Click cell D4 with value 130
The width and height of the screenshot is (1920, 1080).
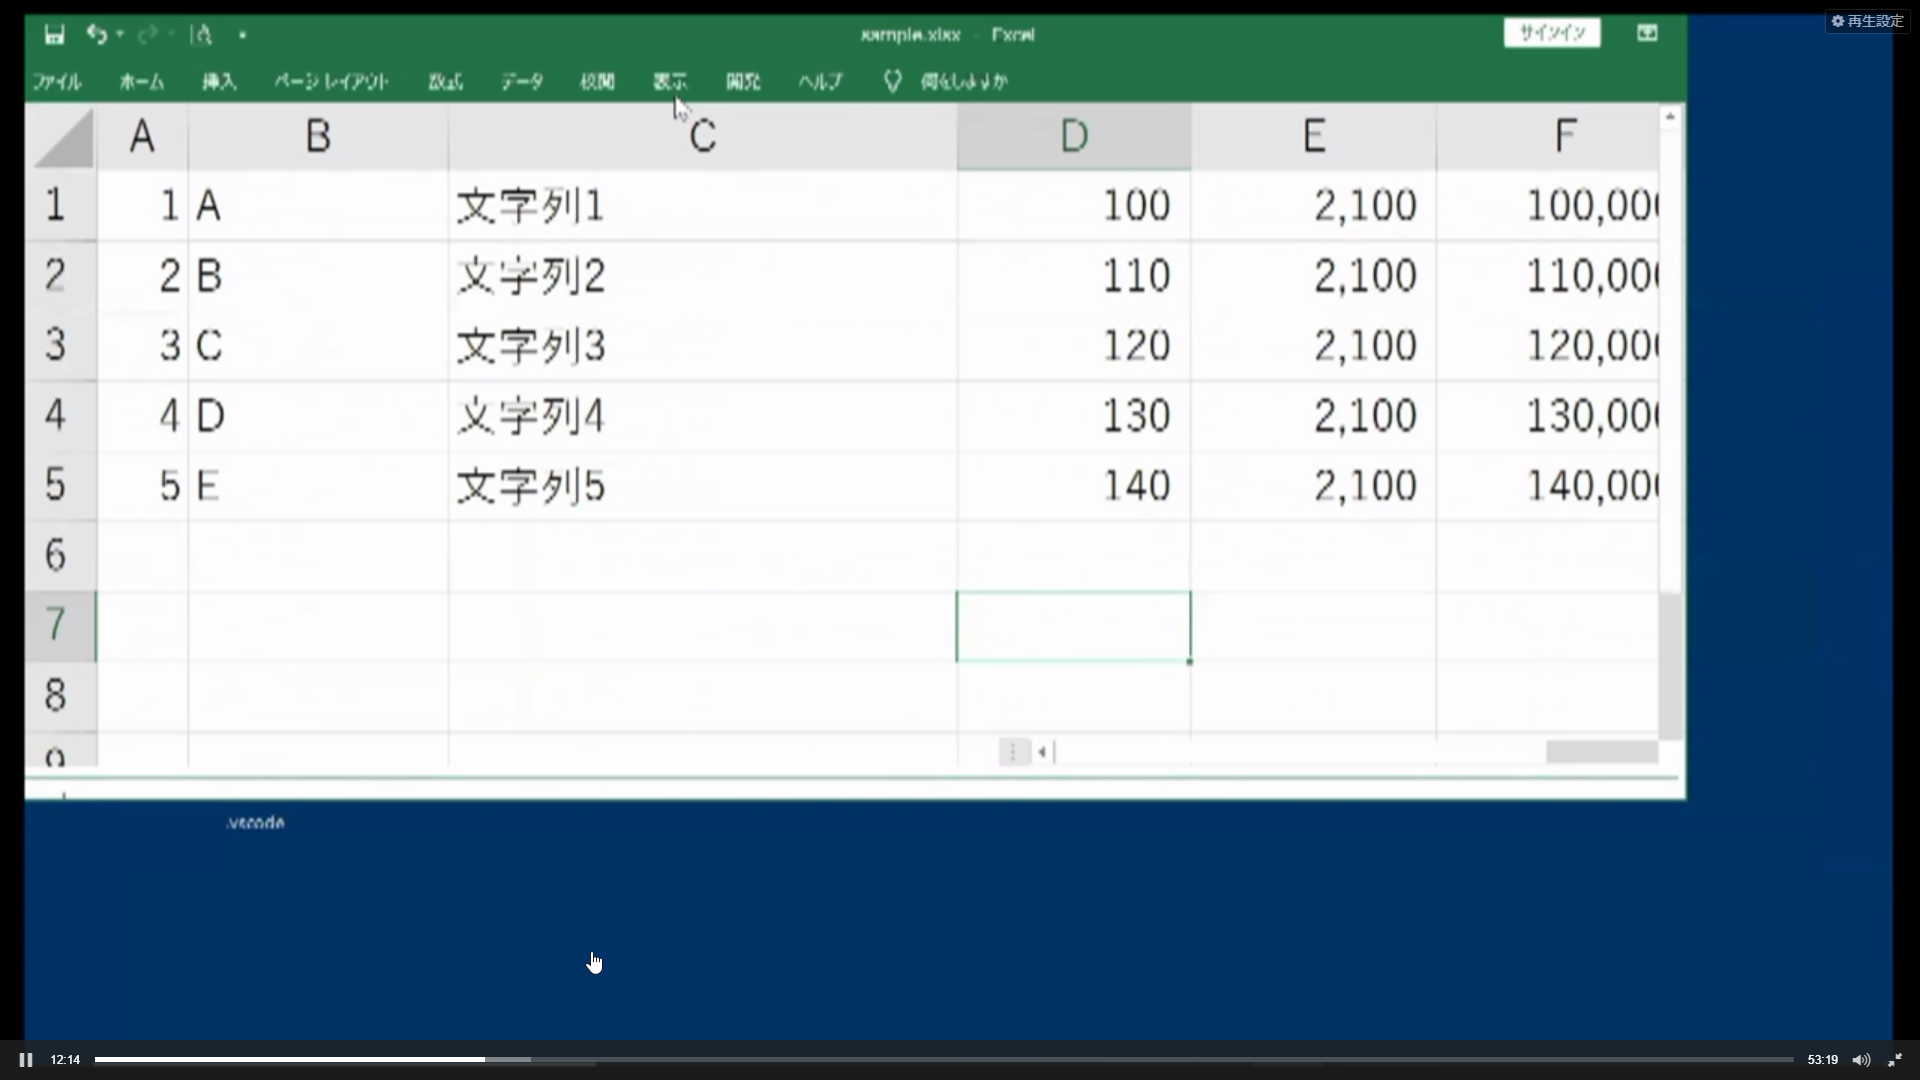click(1073, 415)
